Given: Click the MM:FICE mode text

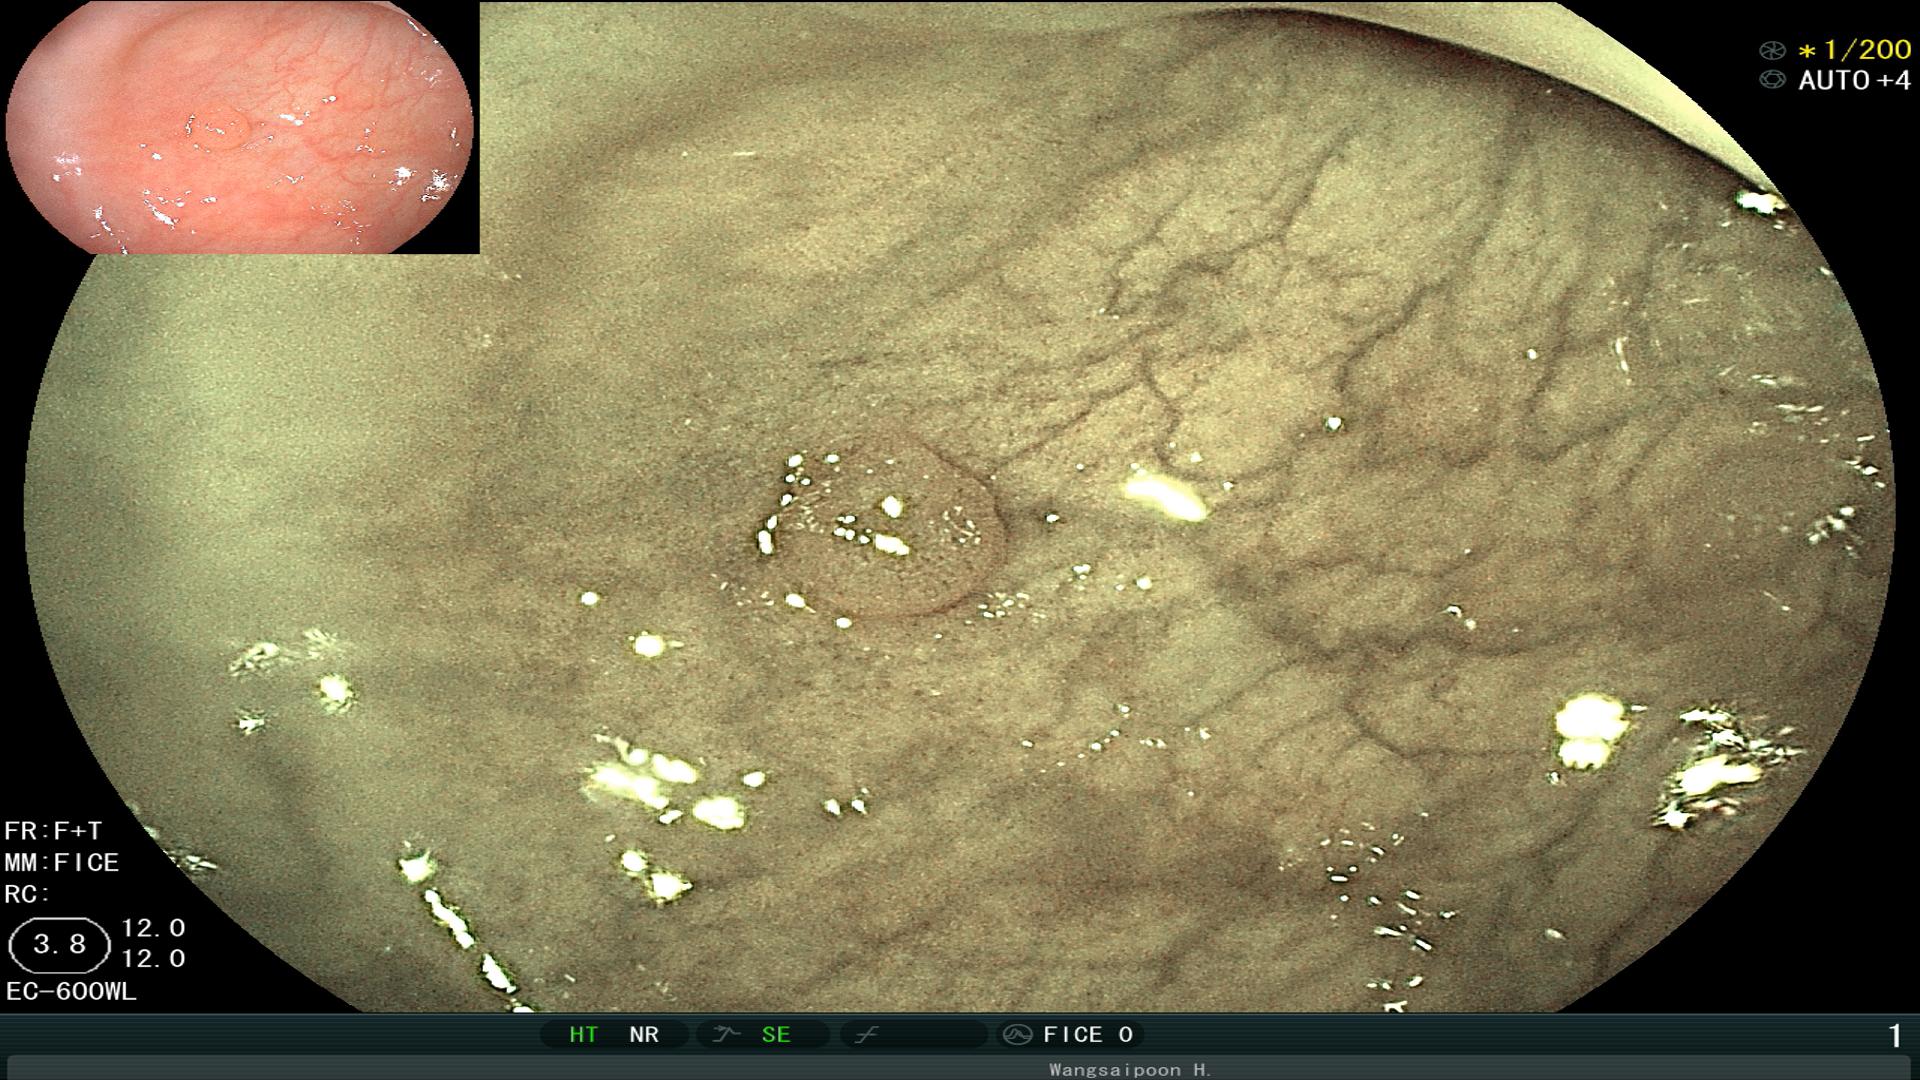Looking at the screenshot, I should coord(62,862).
